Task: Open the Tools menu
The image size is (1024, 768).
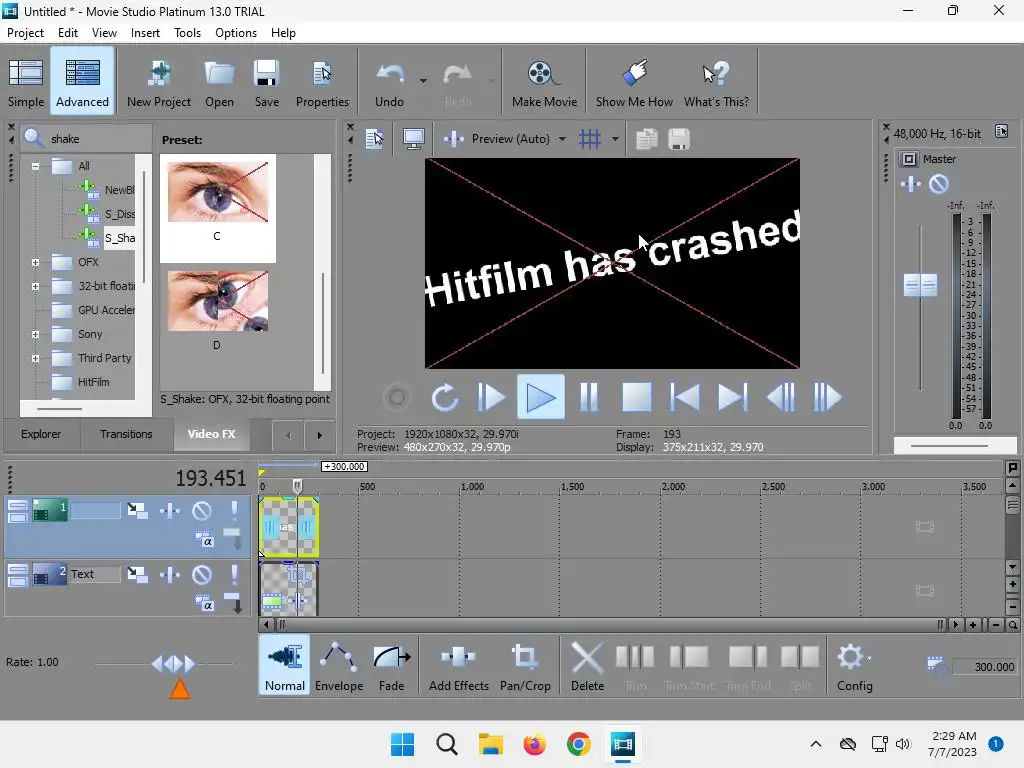Action: [187, 33]
